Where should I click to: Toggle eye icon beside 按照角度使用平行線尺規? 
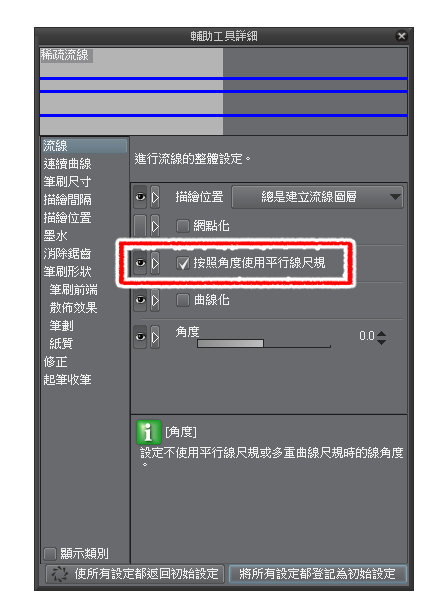pos(140,263)
